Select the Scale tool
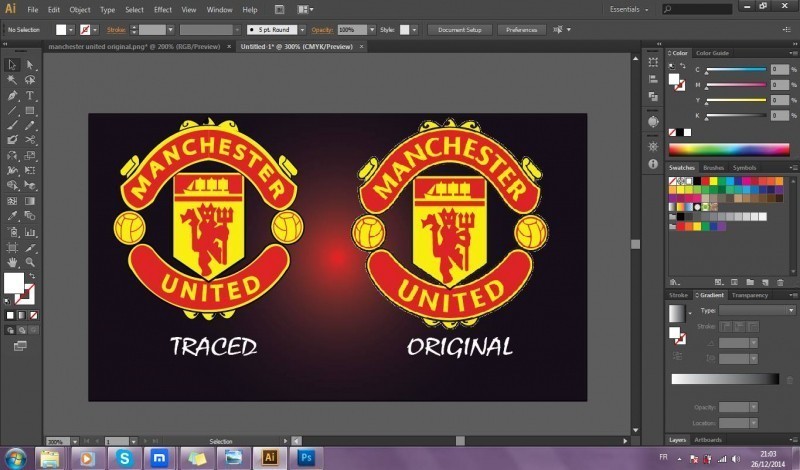The height and width of the screenshot is (470, 800). click(30, 155)
